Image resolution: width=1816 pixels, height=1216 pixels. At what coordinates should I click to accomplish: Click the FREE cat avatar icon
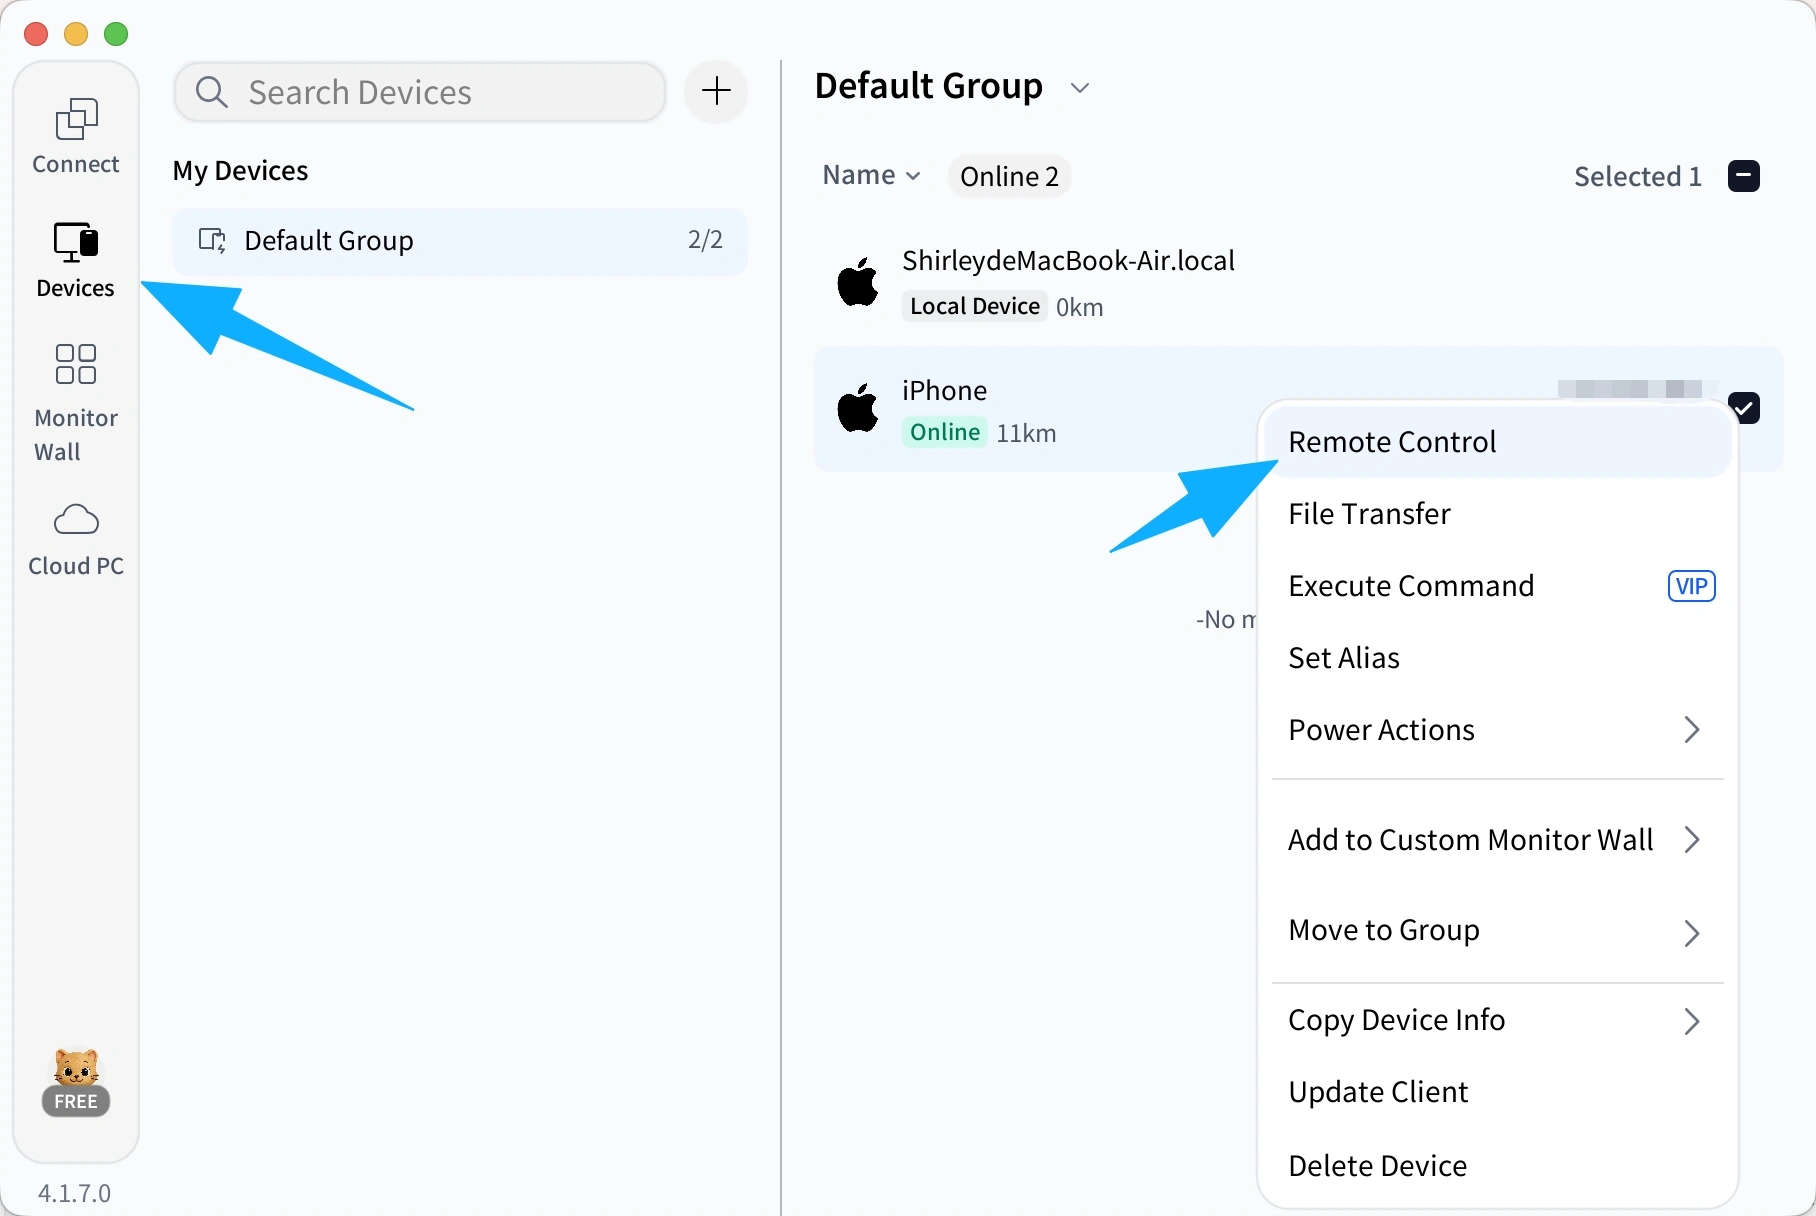click(76, 1082)
